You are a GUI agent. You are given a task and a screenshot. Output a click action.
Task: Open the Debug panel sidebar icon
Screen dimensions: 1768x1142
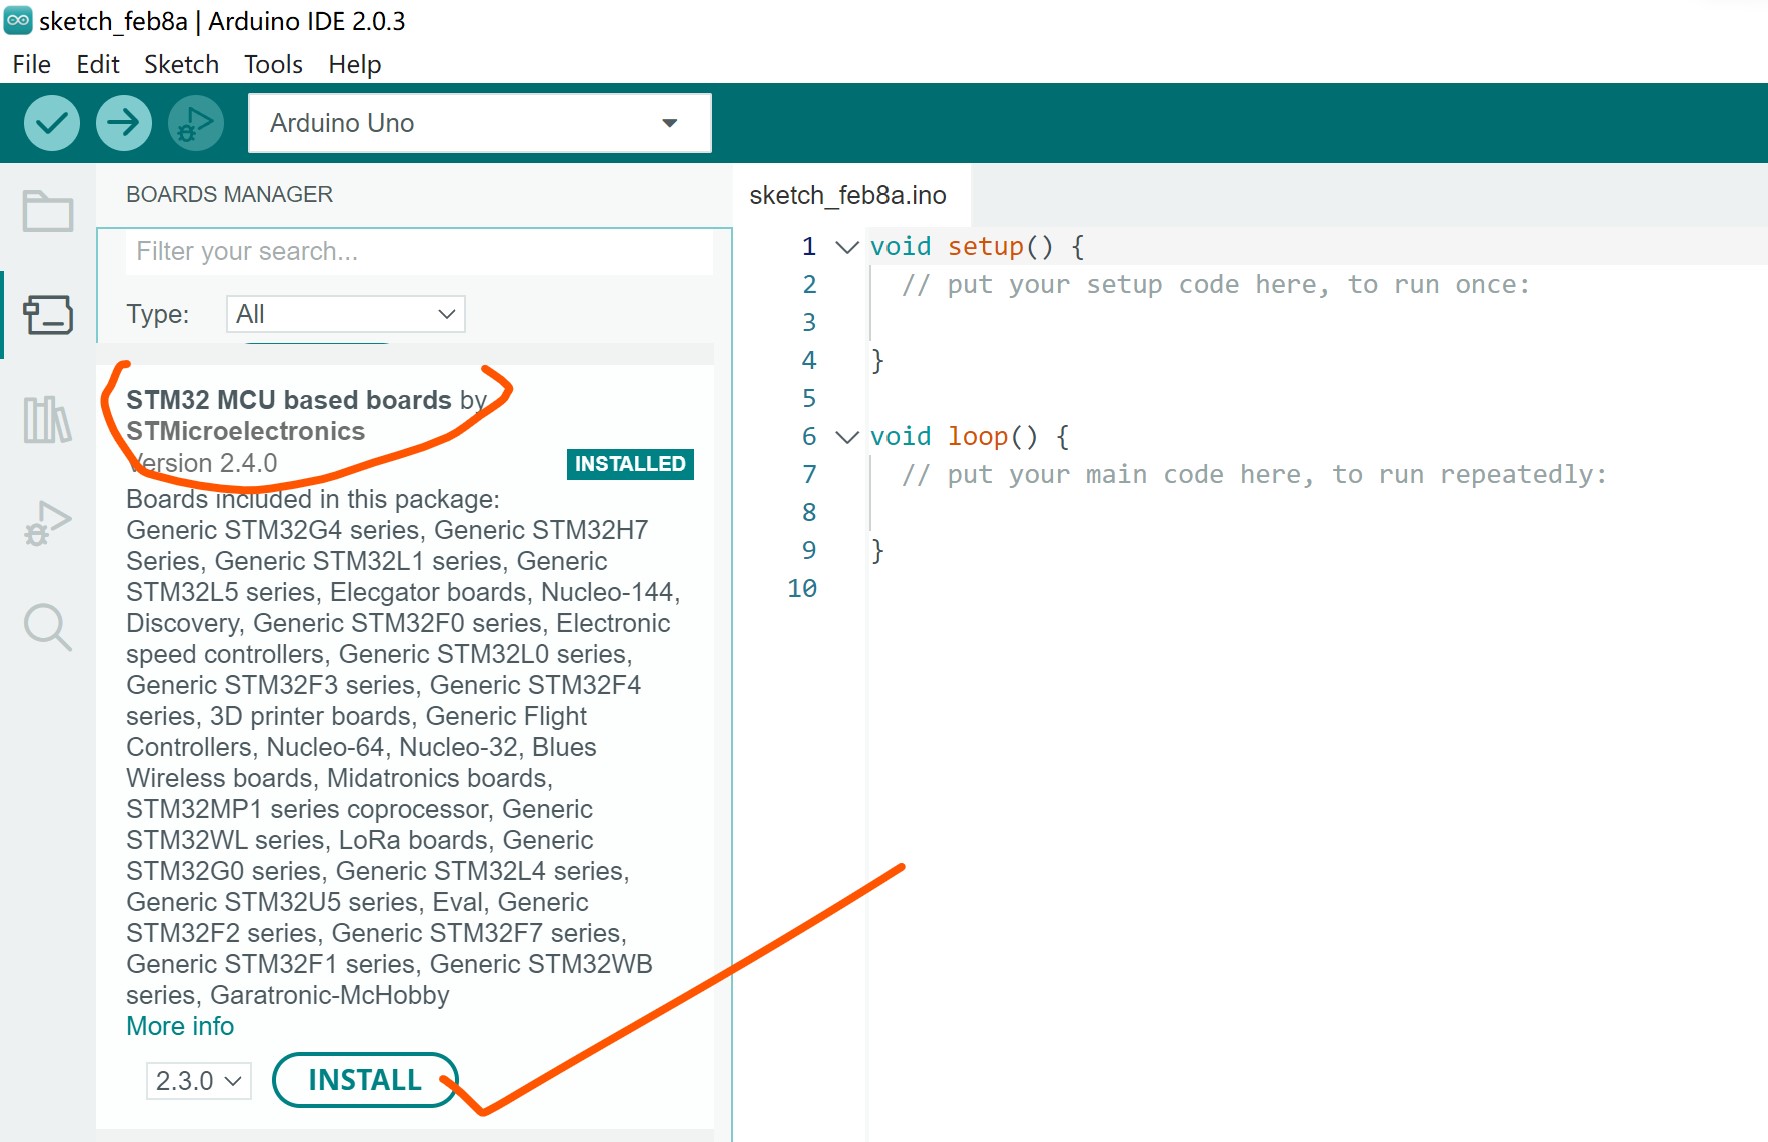pos(48,523)
